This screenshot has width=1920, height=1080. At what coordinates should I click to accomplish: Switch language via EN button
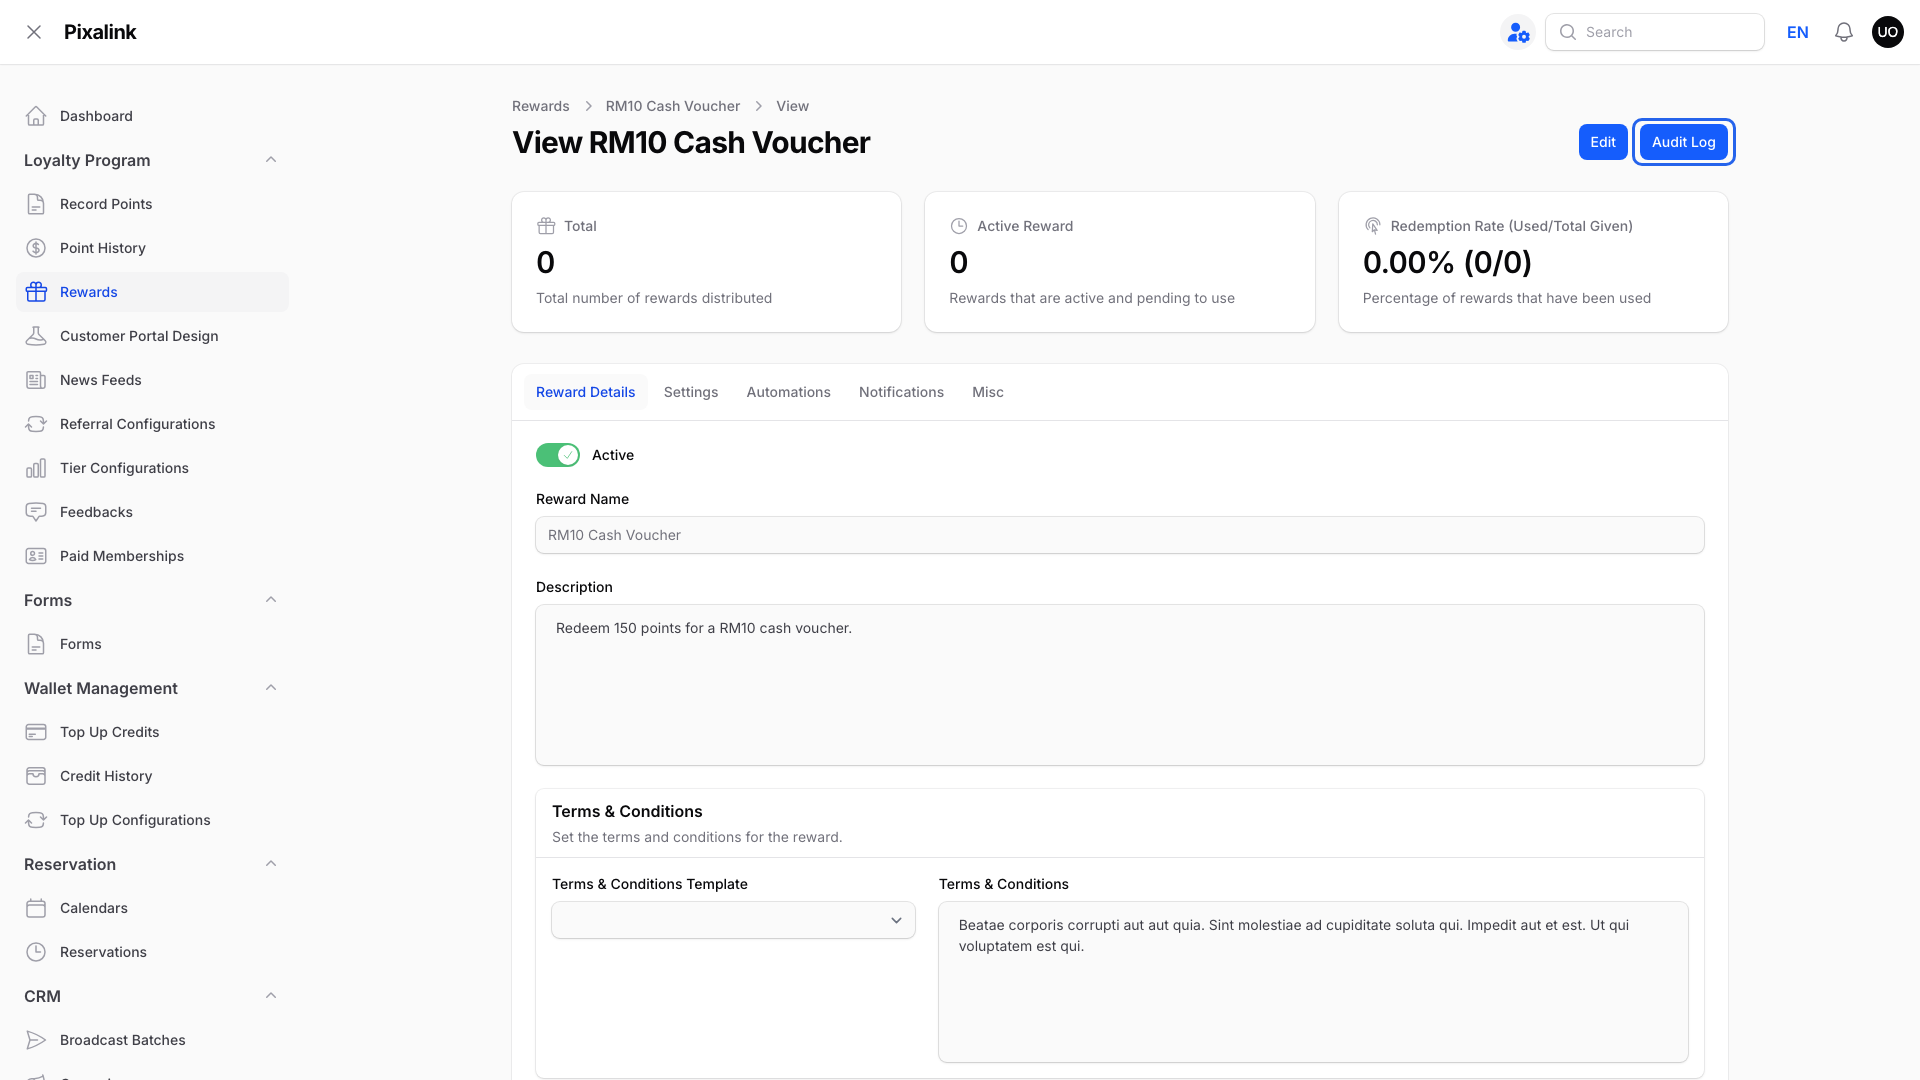pos(1798,32)
